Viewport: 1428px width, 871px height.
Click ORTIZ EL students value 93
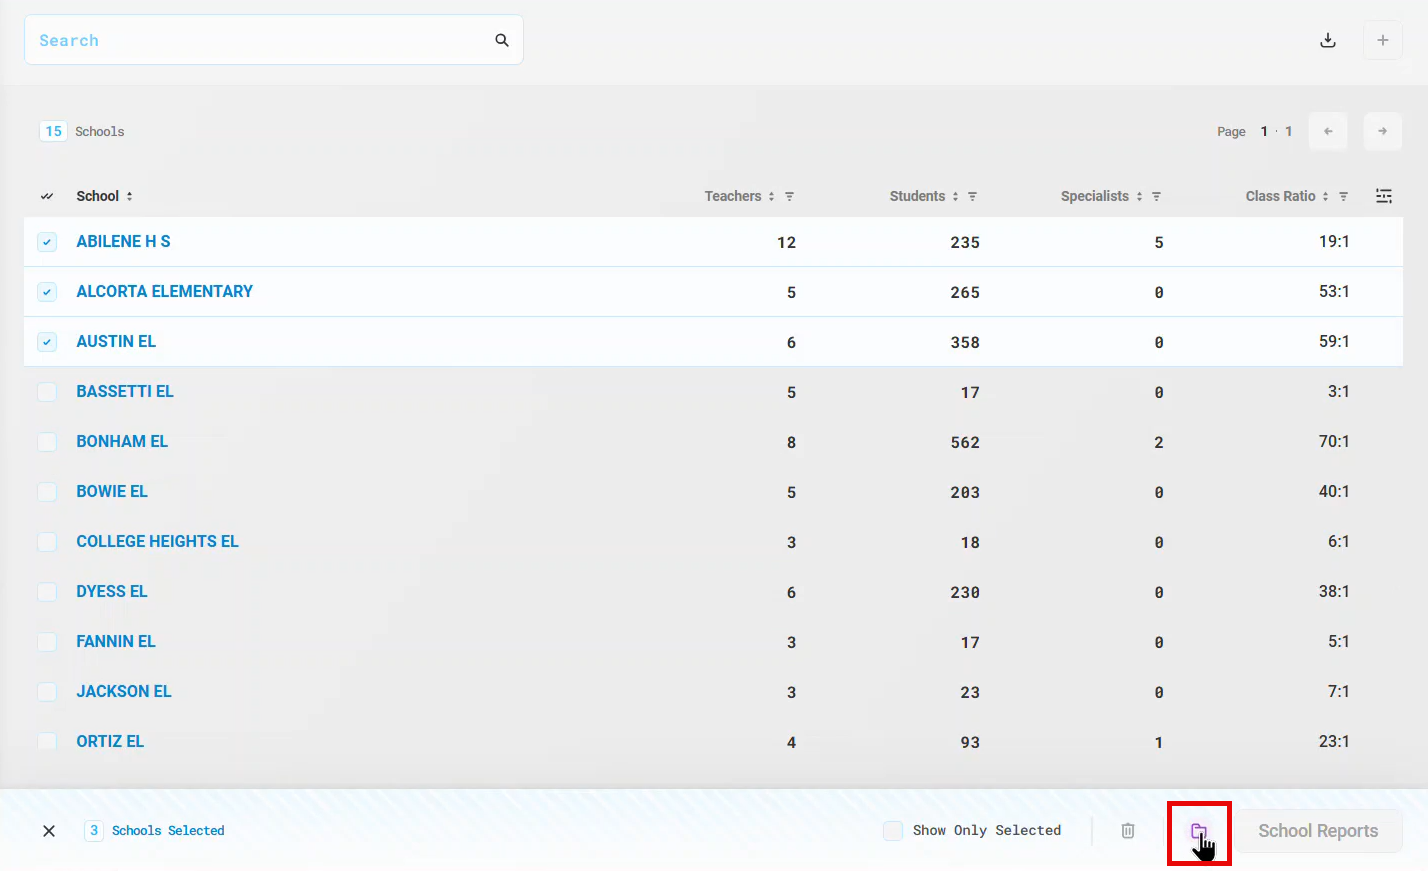(x=970, y=742)
